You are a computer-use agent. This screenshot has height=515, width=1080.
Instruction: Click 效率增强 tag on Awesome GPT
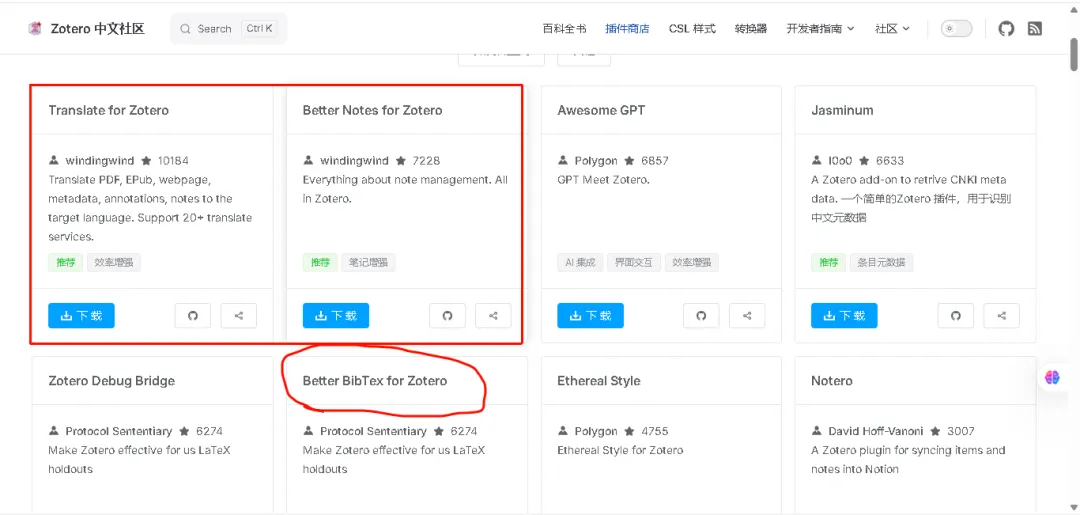692,262
